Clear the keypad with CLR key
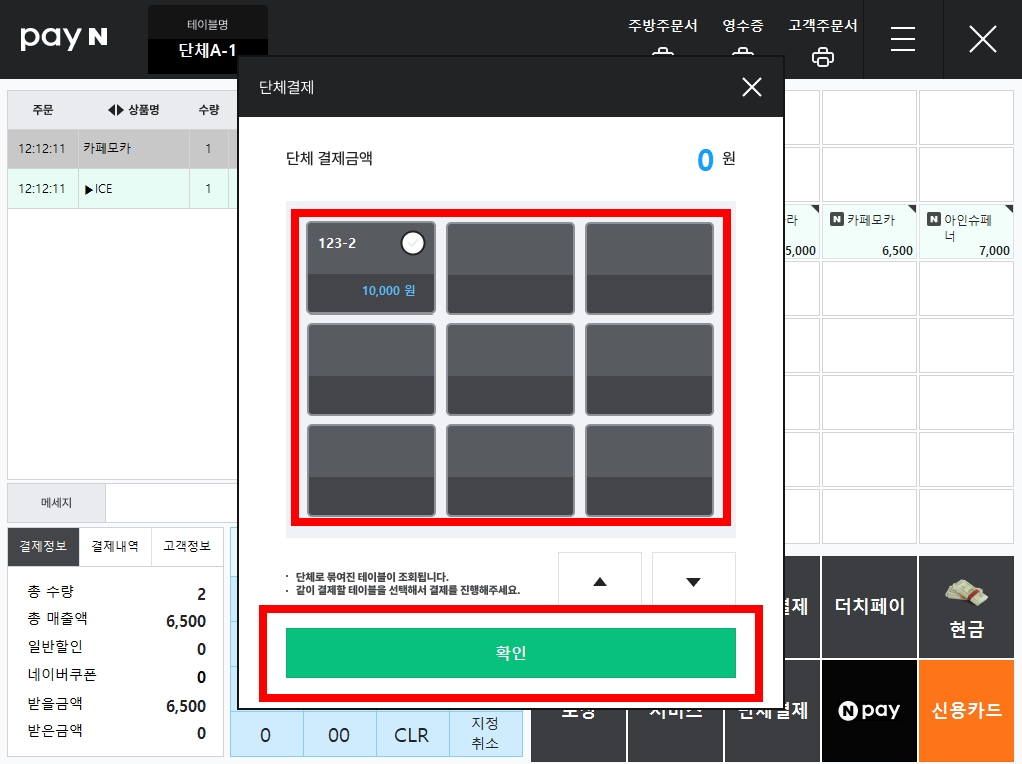The width and height of the screenshot is (1022, 764). click(x=411, y=735)
